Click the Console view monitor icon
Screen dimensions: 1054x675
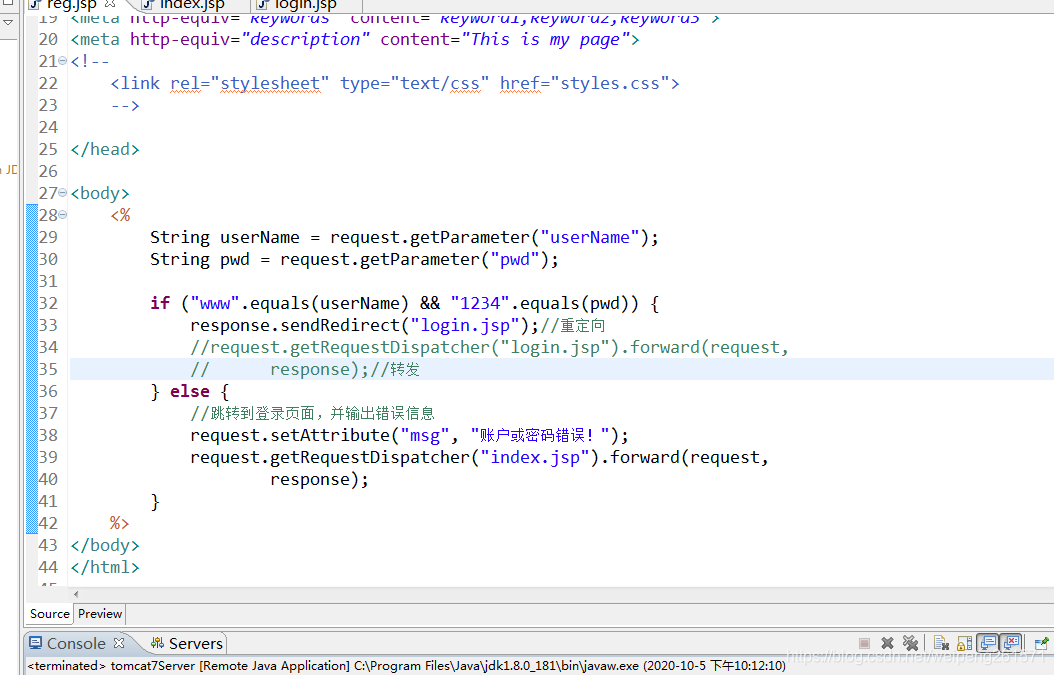[36, 643]
